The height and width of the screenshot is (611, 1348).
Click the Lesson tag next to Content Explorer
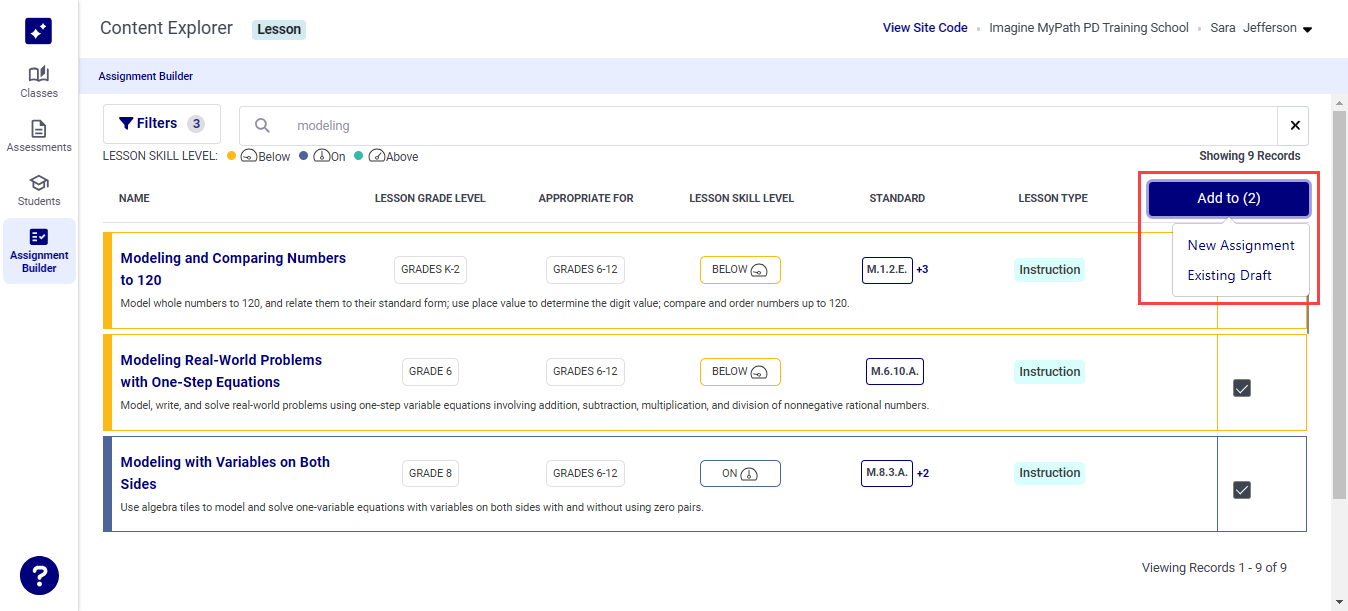(279, 29)
